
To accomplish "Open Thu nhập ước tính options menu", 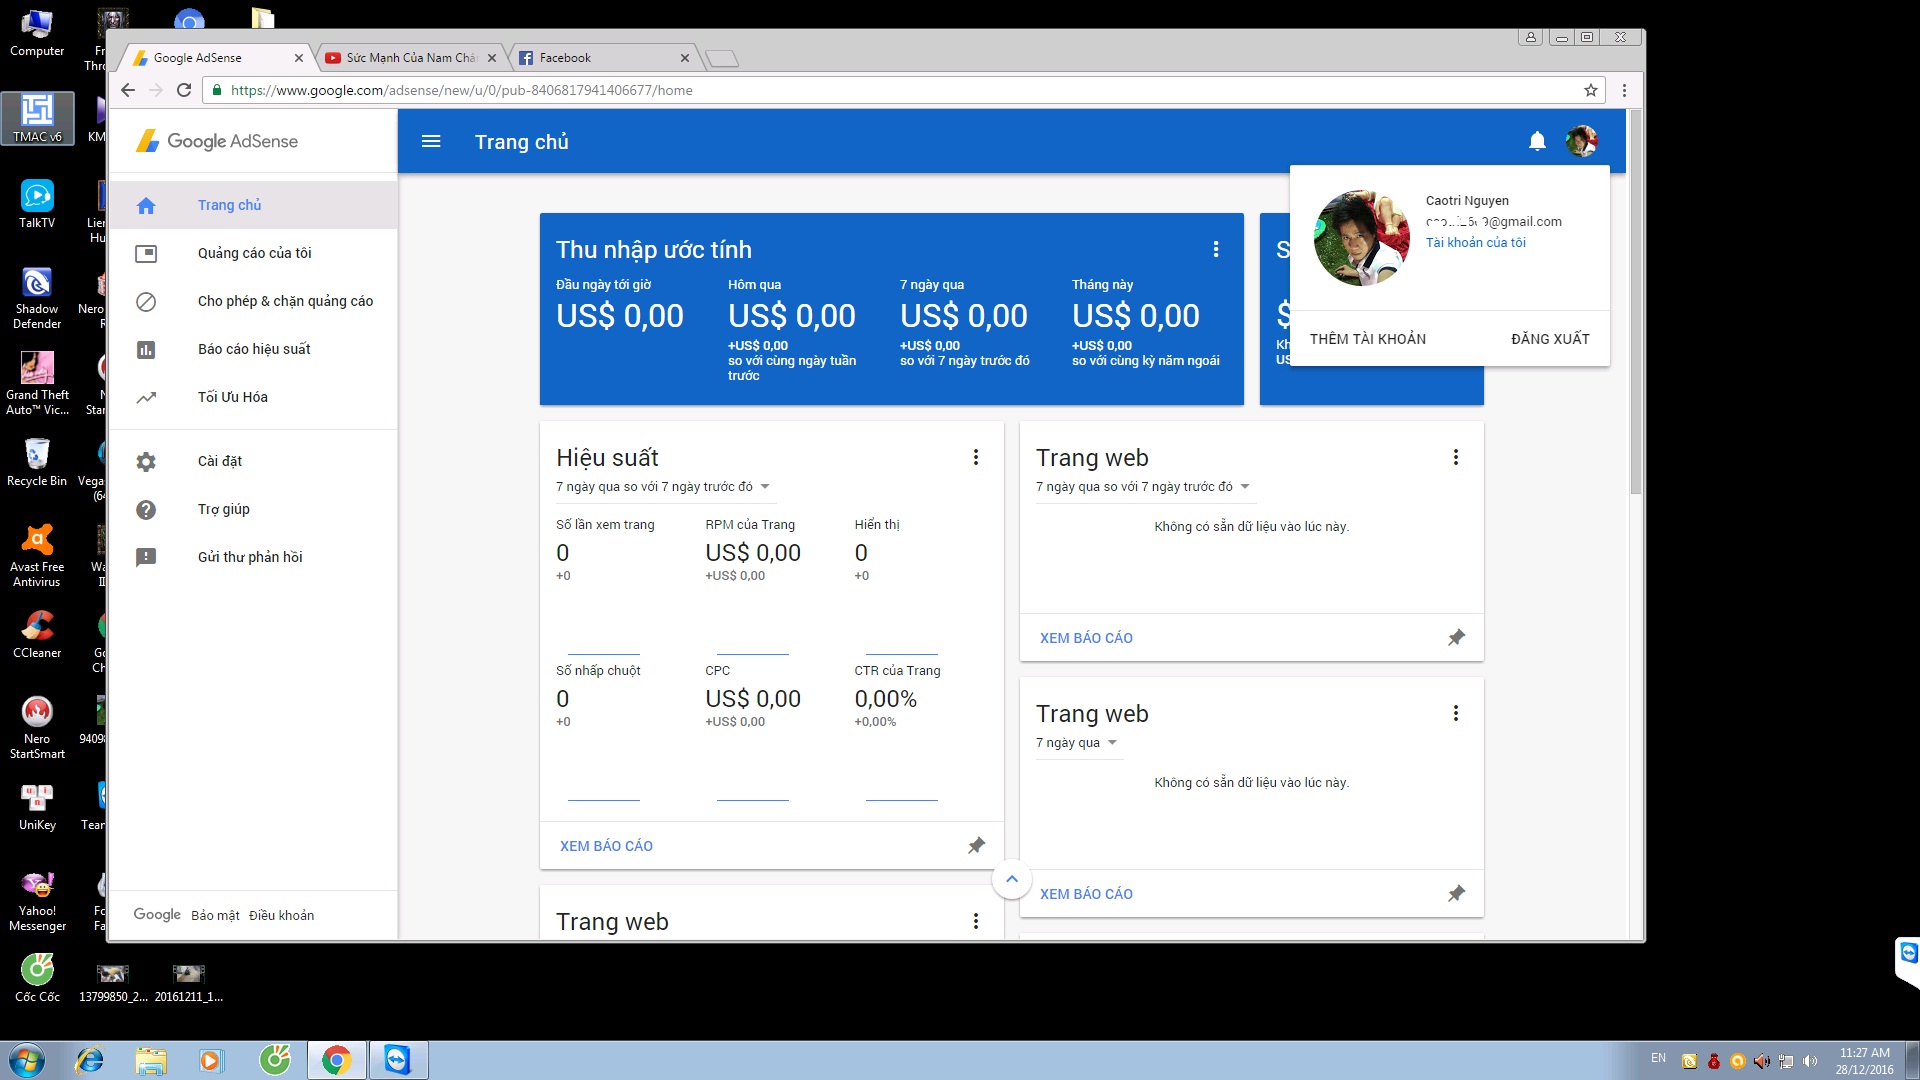I will pos(1215,250).
